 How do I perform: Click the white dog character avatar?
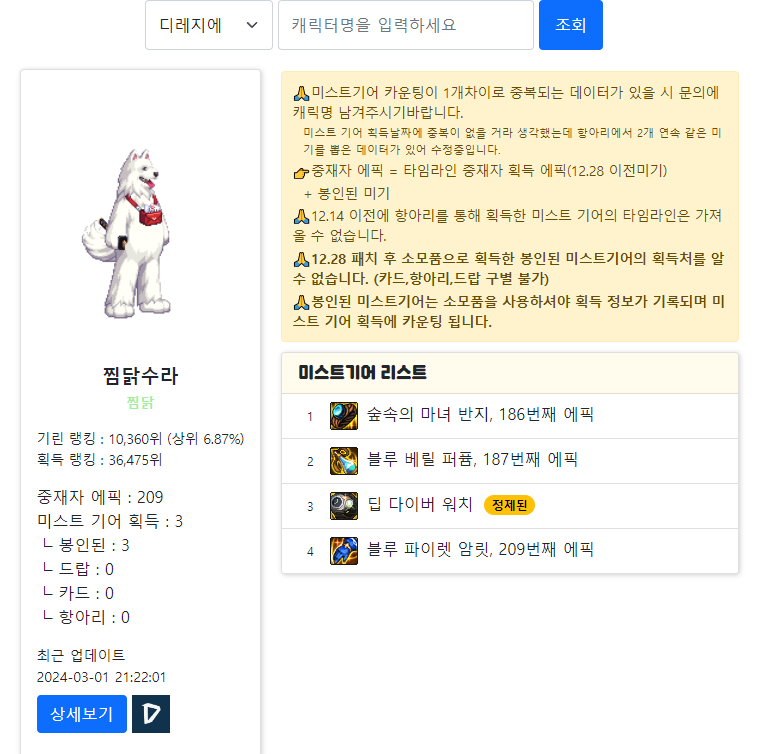click(x=128, y=233)
